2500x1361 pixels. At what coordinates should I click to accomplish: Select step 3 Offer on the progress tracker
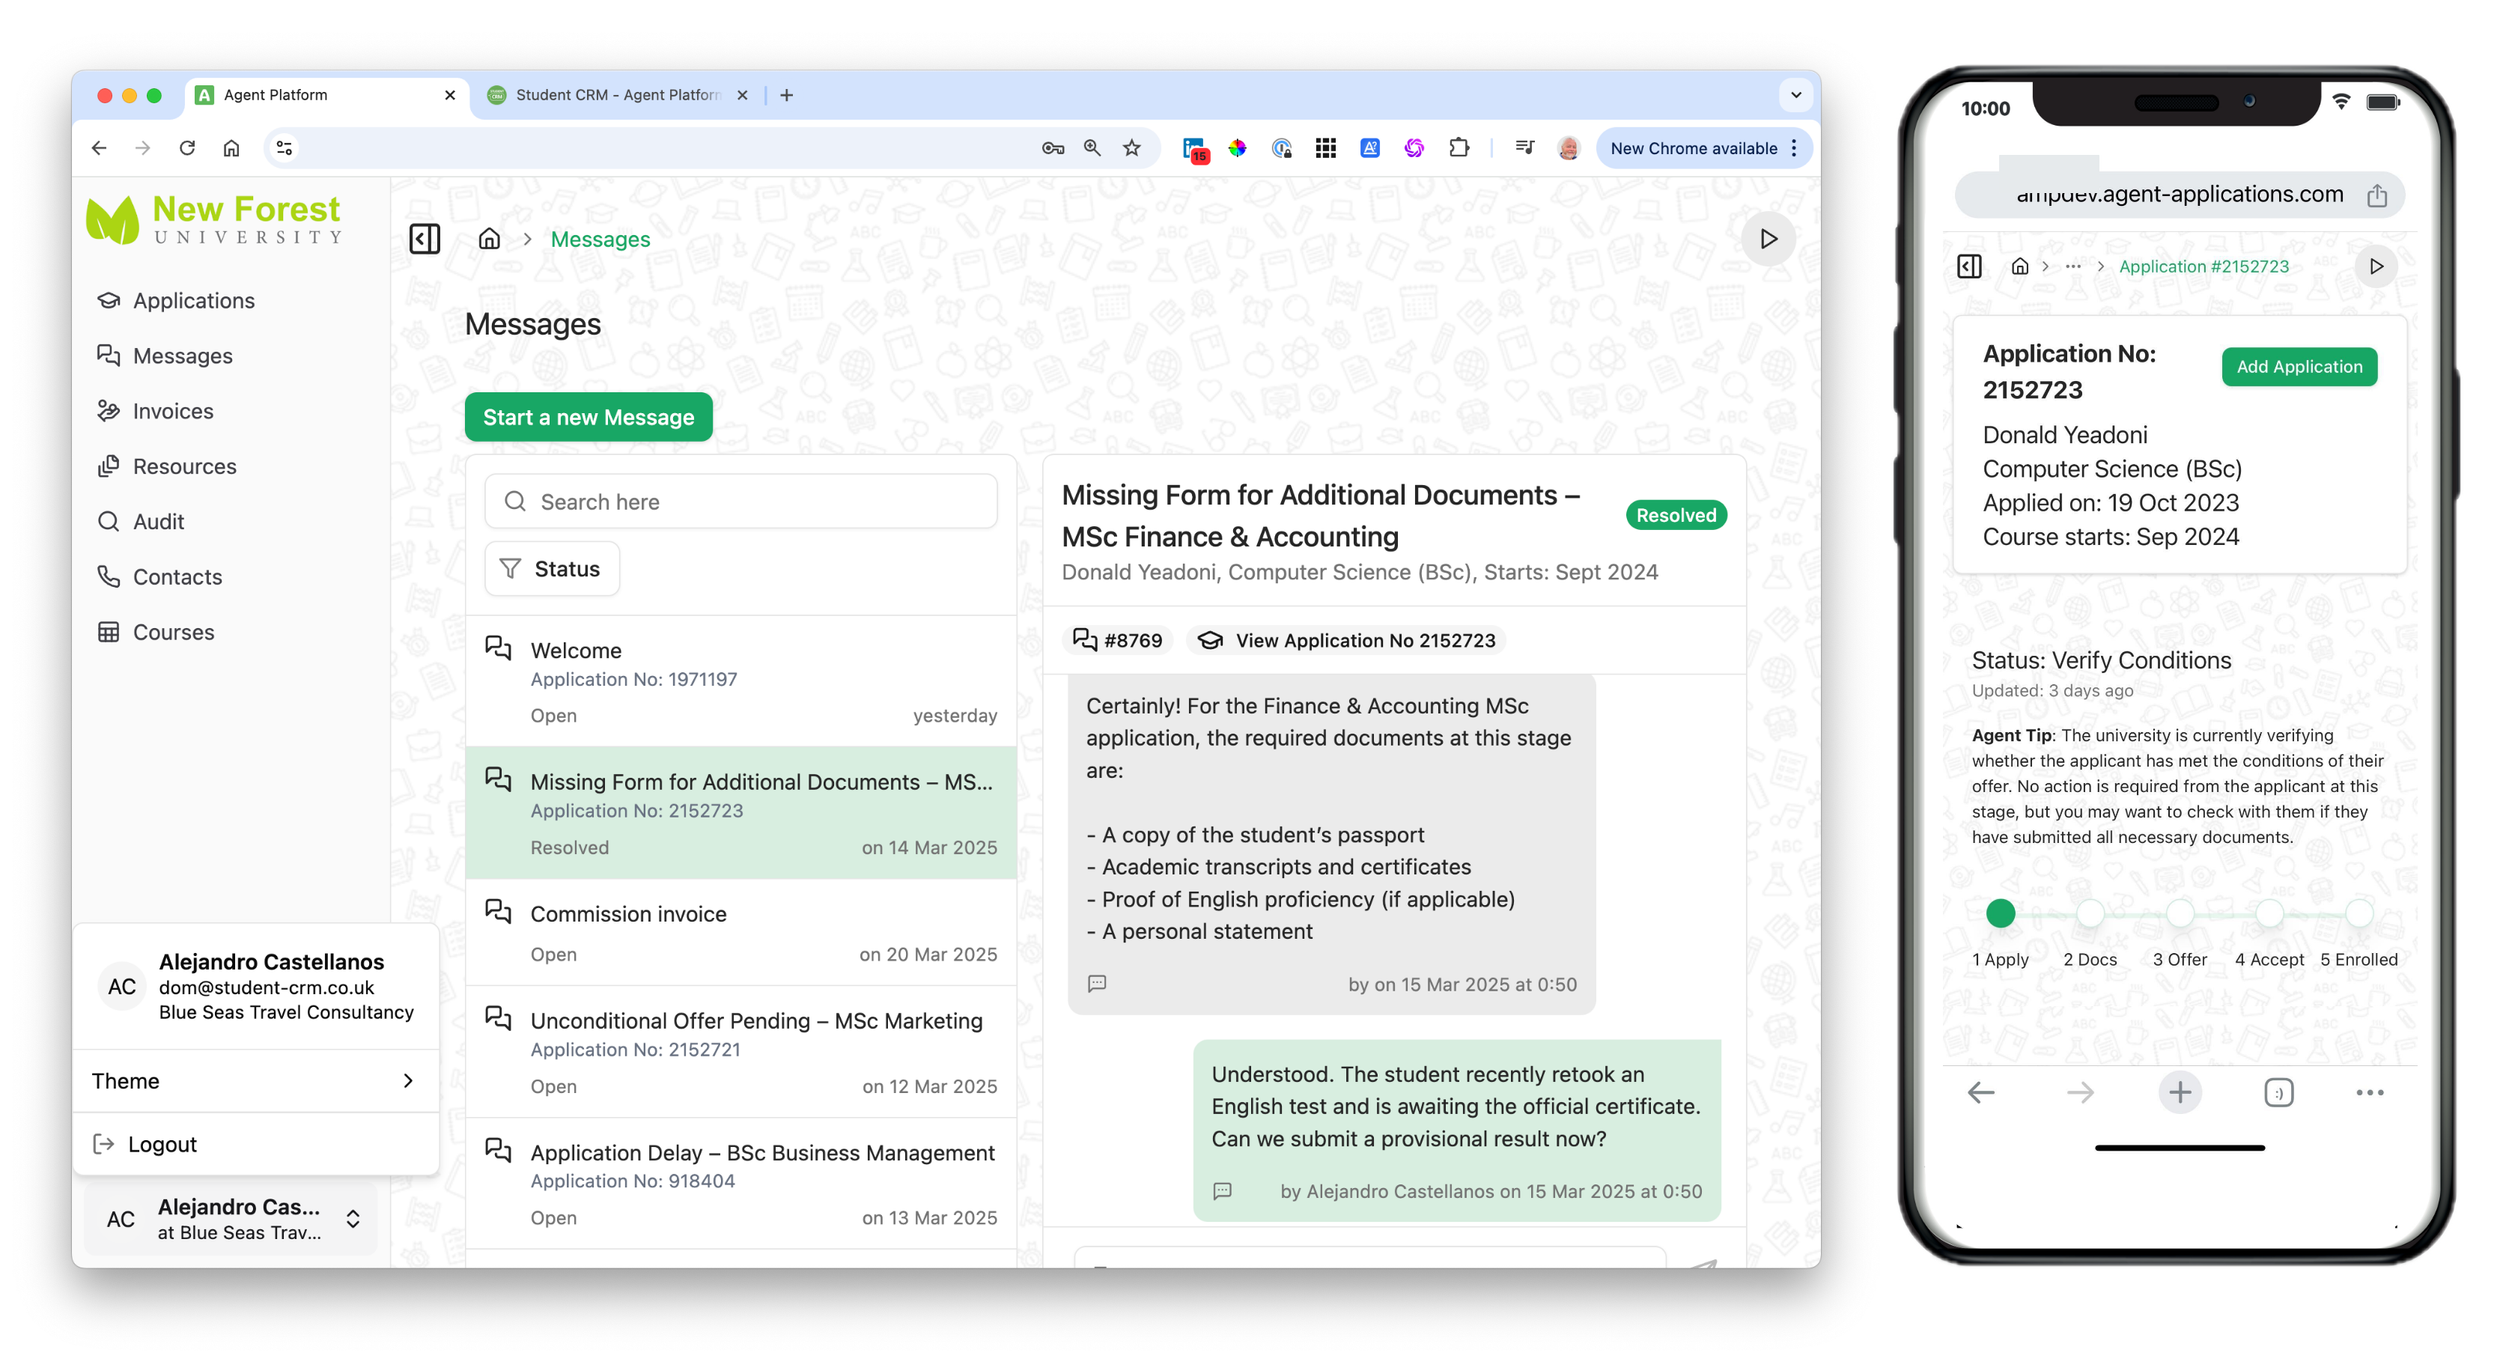pyautogui.click(x=2180, y=912)
